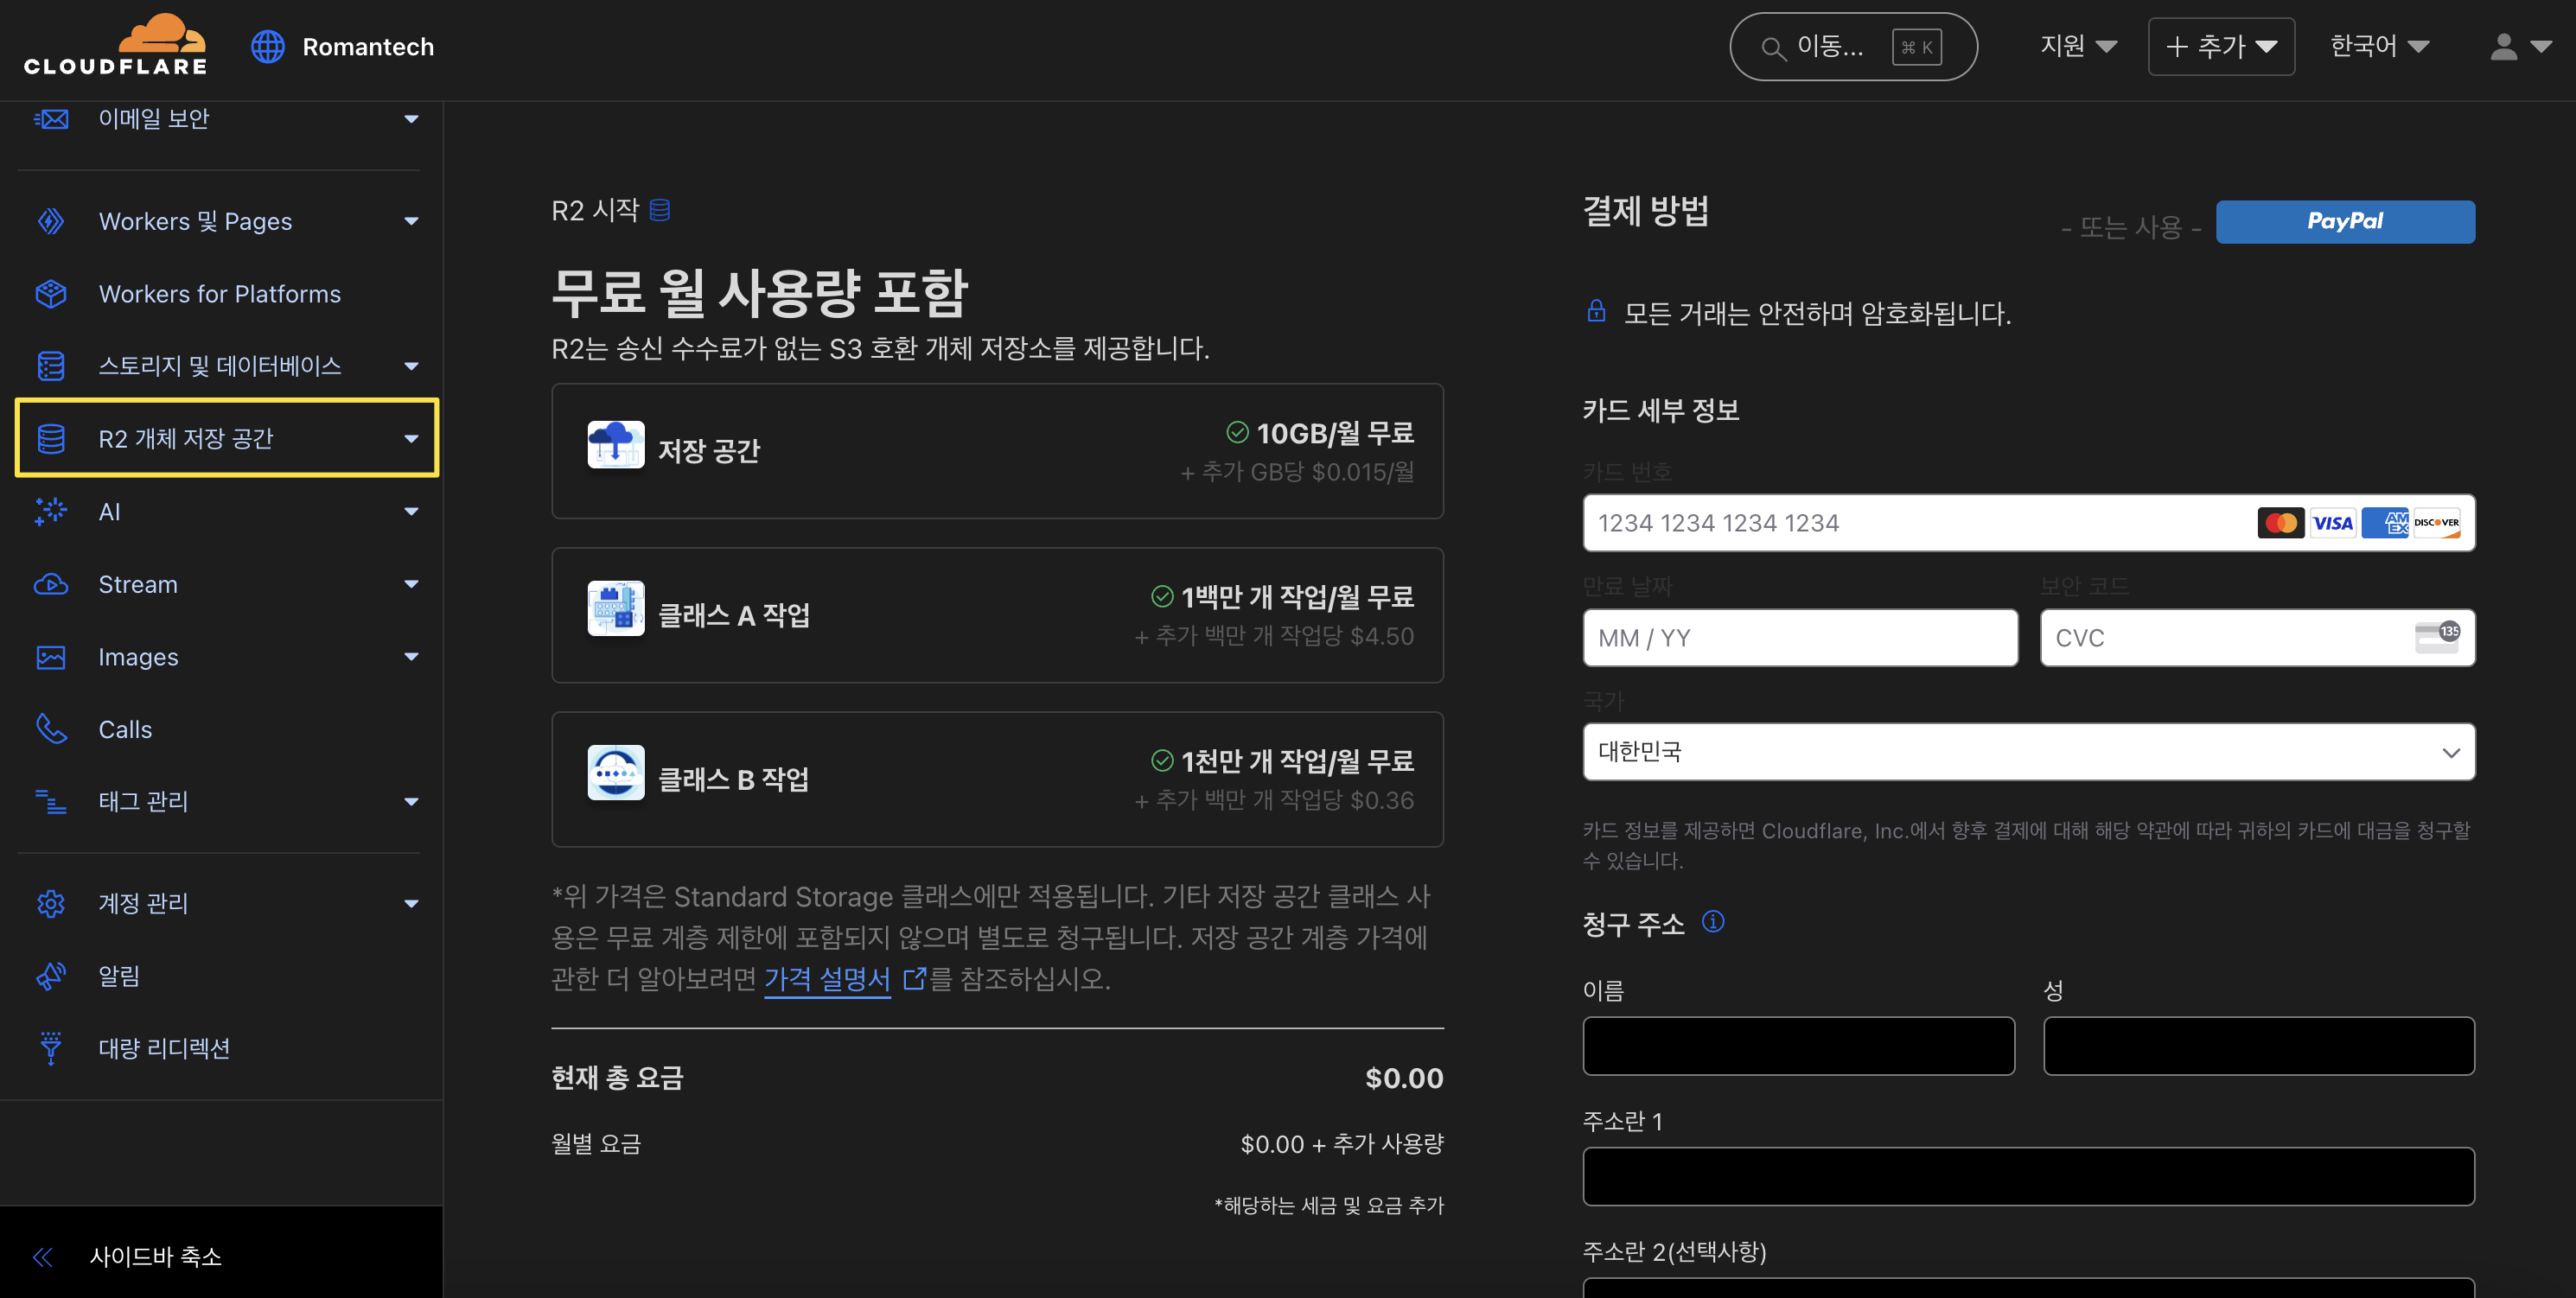Open the 추가 add button
The width and height of the screenshot is (2576, 1298).
click(2220, 46)
